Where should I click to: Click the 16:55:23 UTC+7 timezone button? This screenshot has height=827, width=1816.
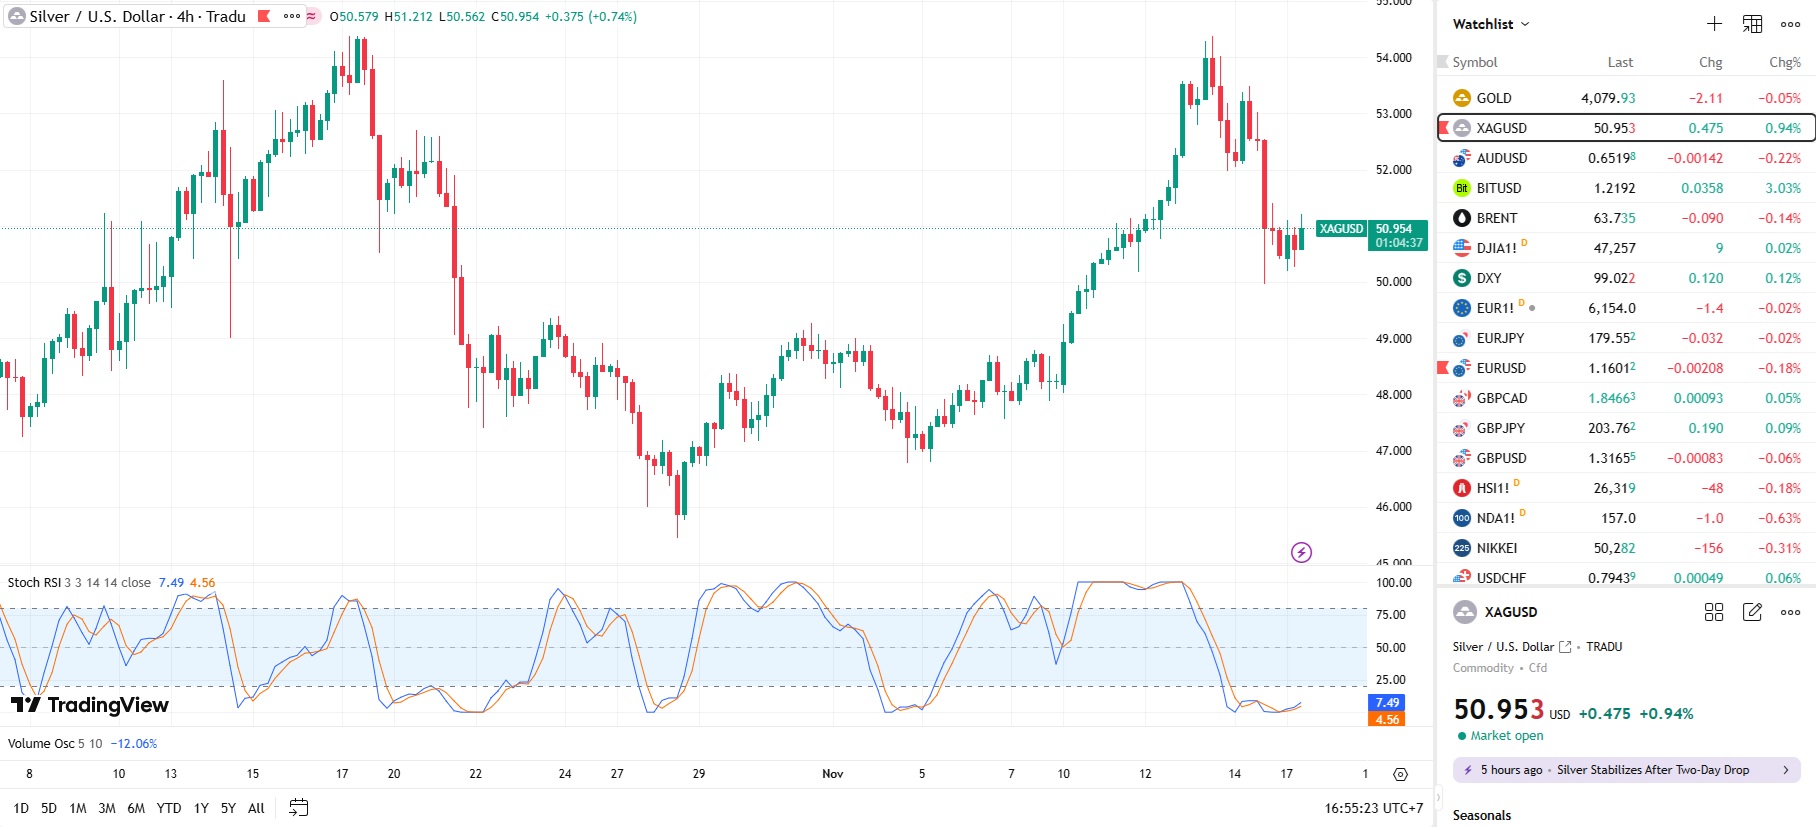pyautogui.click(x=1373, y=808)
